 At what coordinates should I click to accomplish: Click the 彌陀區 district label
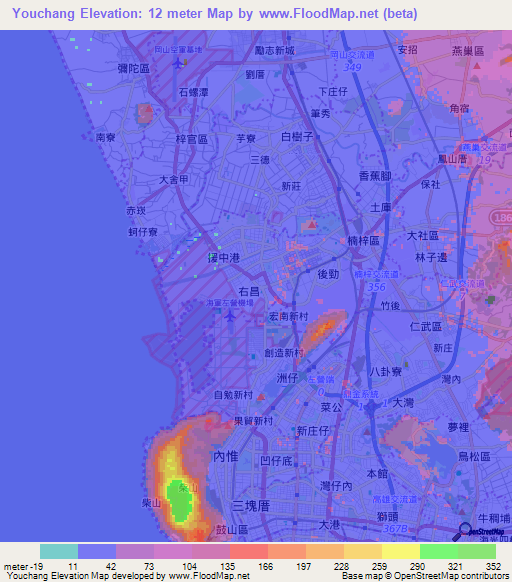click(134, 68)
